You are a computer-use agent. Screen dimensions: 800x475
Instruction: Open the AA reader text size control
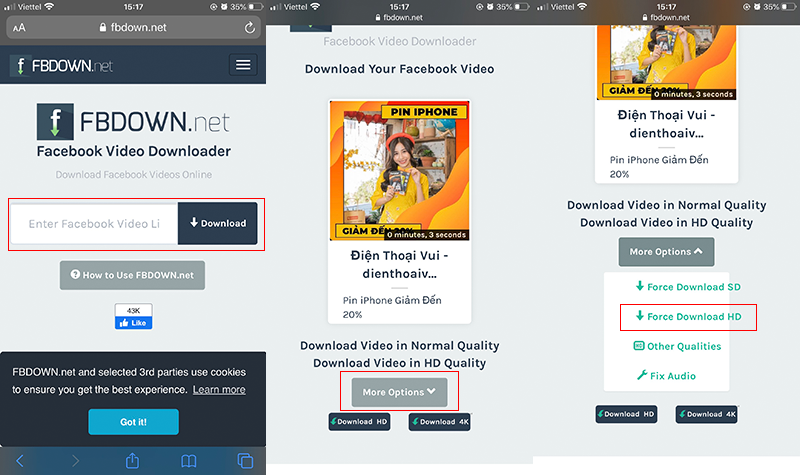click(x=19, y=28)
